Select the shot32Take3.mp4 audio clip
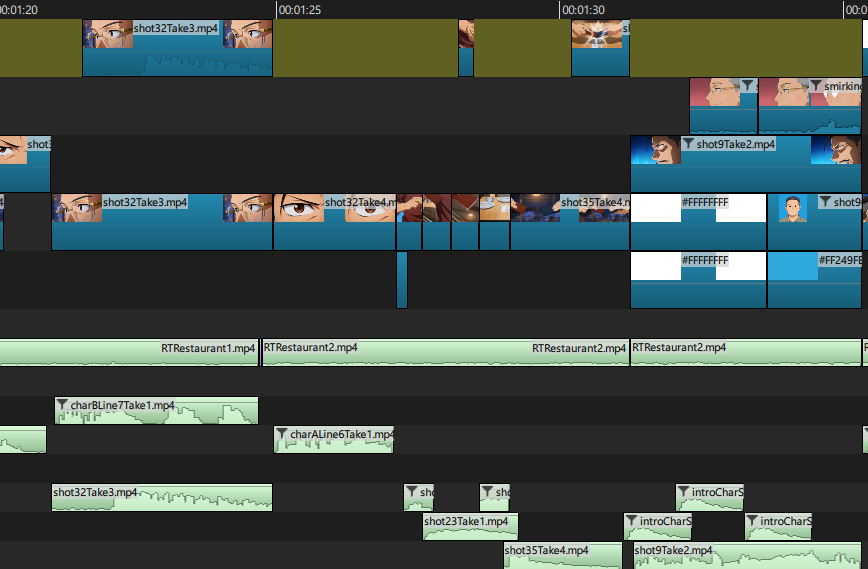 (162, 498)
